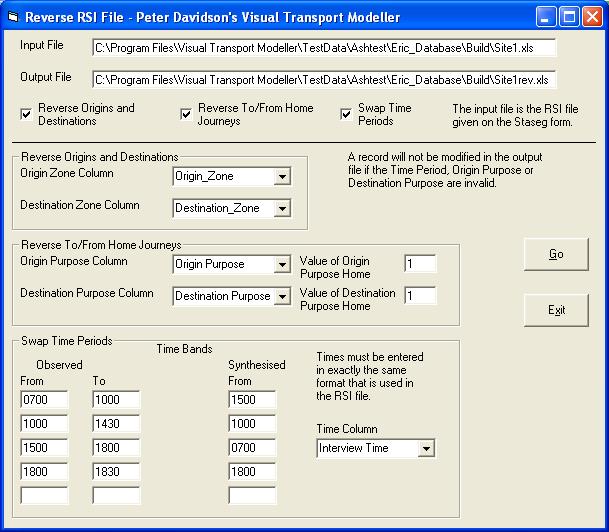Click the Synthesised From field containing 1800

(252, 472)
